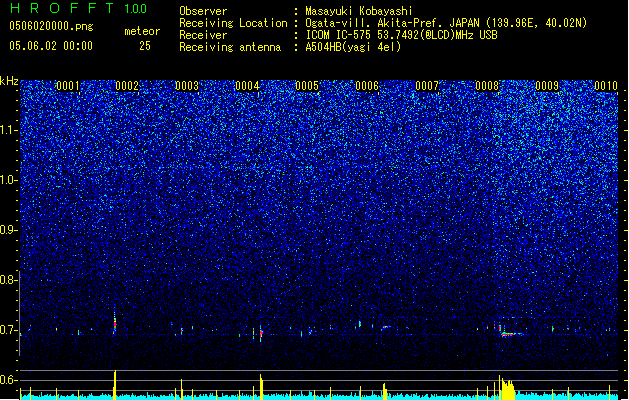Click the 0.7 kHz axis label
The image size is (629, 400).
click(x=9, y=330)
